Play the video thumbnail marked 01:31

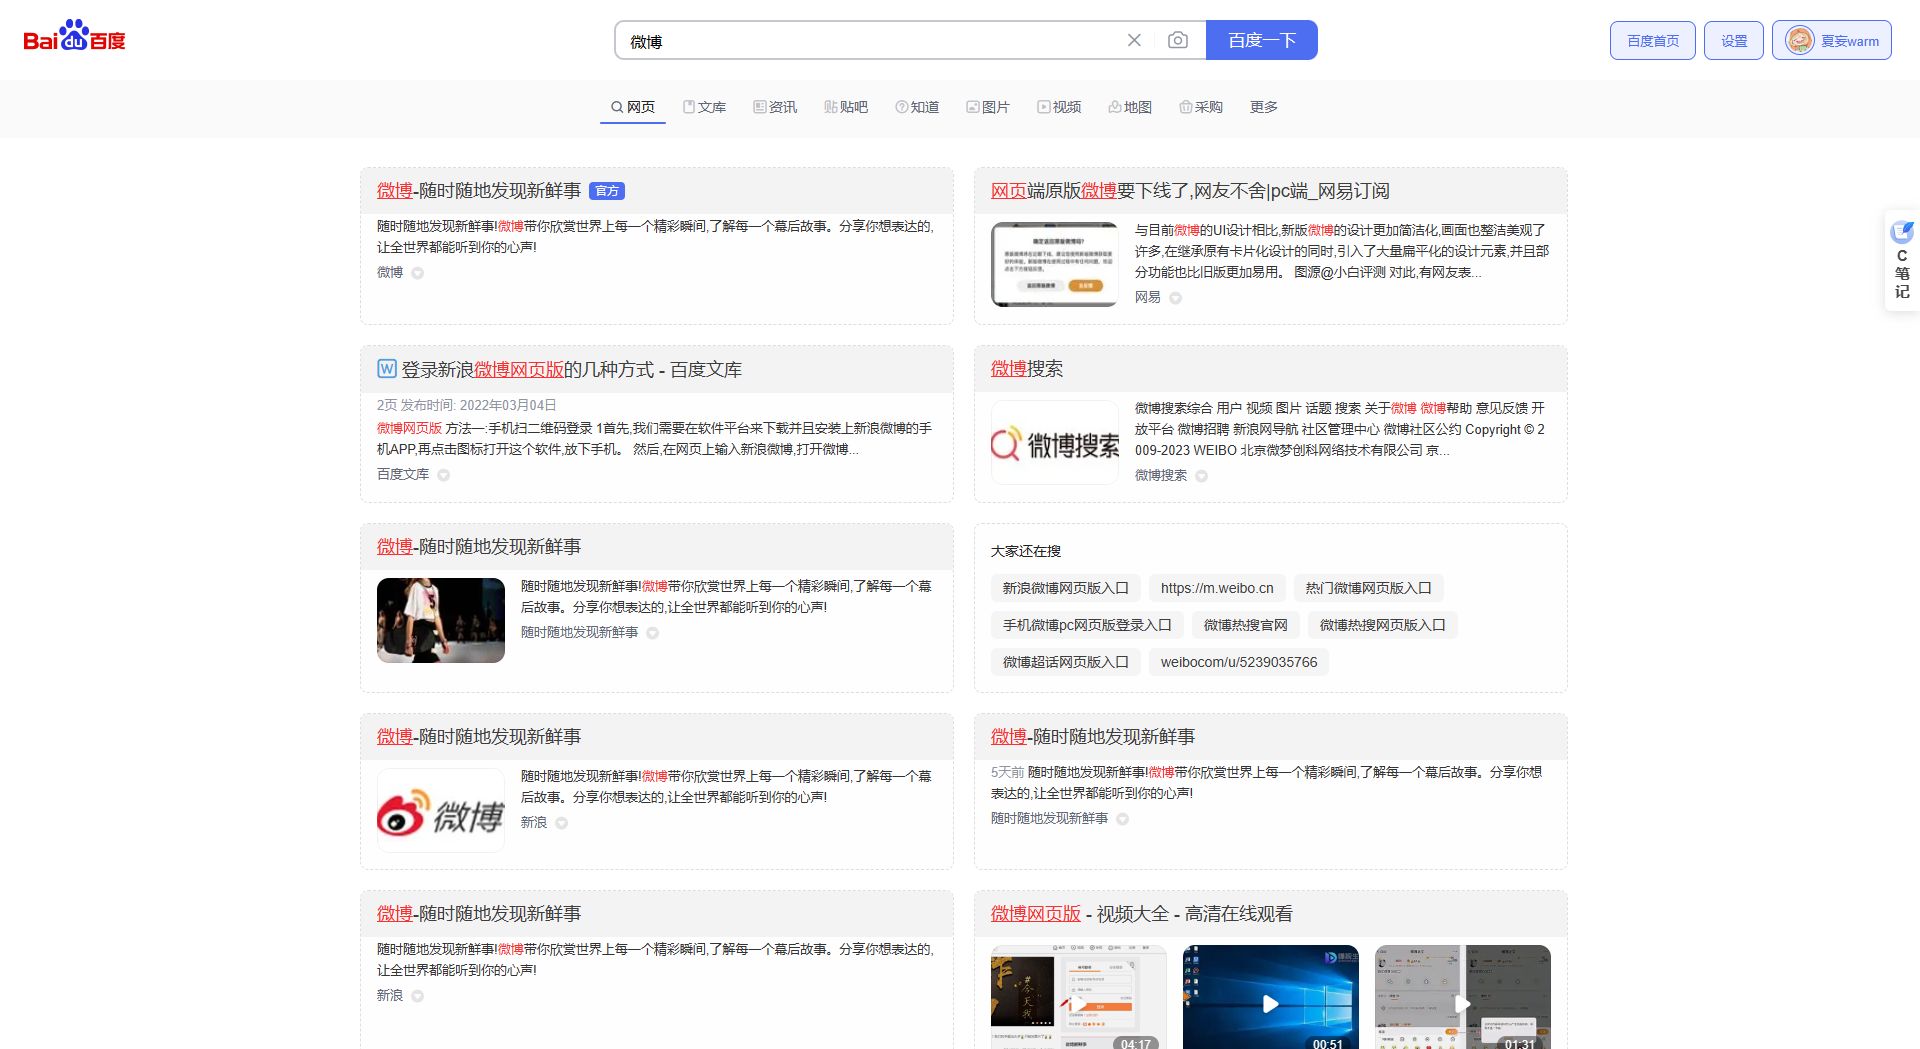[1462, 997]
